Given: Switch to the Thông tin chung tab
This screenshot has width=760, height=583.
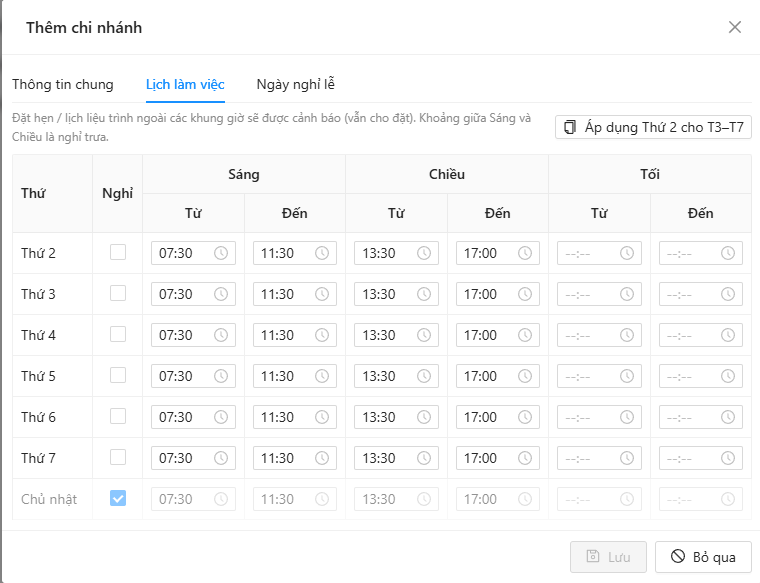Looking at the screenshot, I should pyautogui.click(x=63, y=84).
